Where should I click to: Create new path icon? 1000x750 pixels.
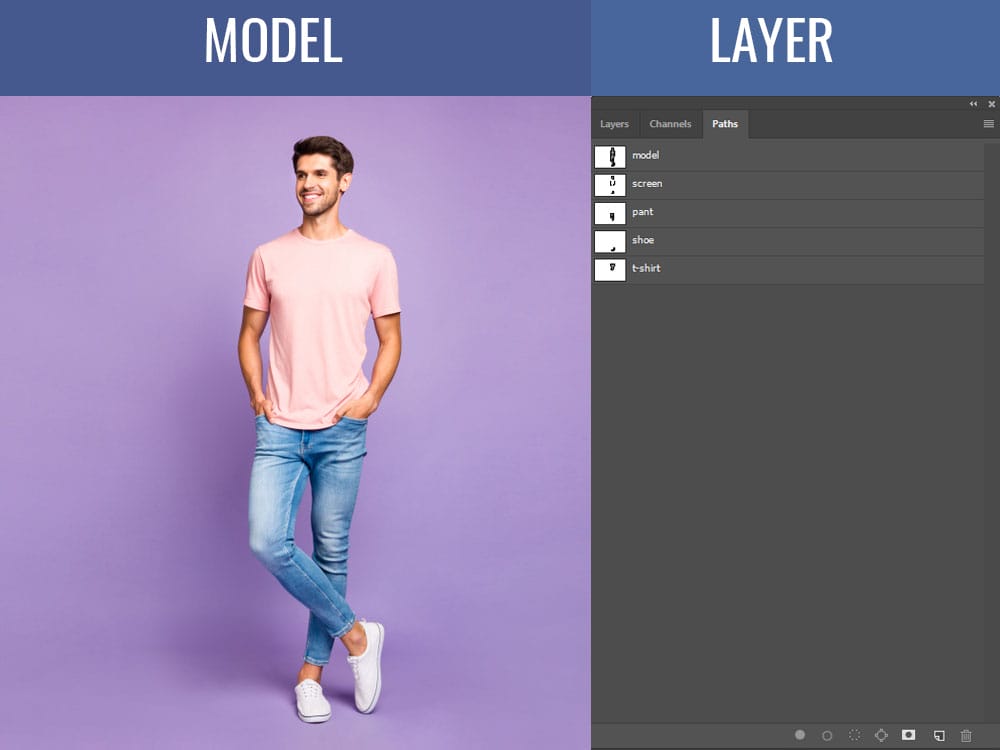coord(939,735)
